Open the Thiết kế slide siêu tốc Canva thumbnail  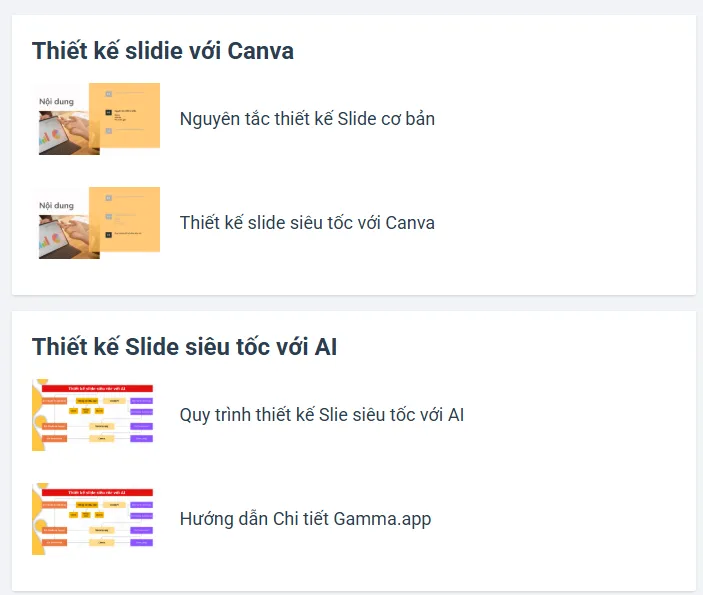(96, 223)
